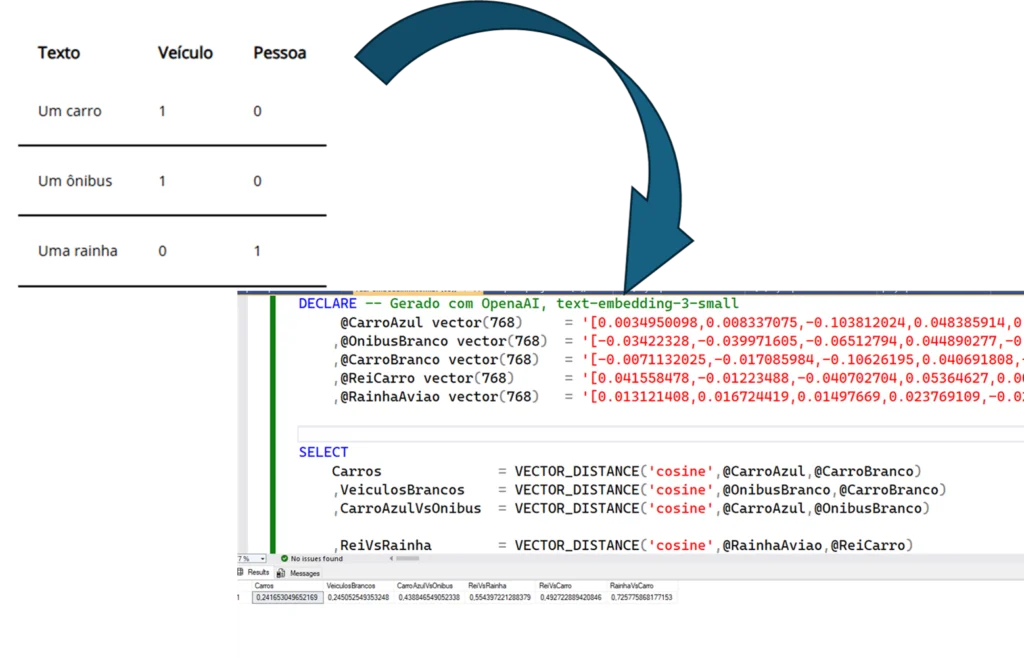Click the row selector in the results grid
1024x658 pixels.
pos(240,596)
